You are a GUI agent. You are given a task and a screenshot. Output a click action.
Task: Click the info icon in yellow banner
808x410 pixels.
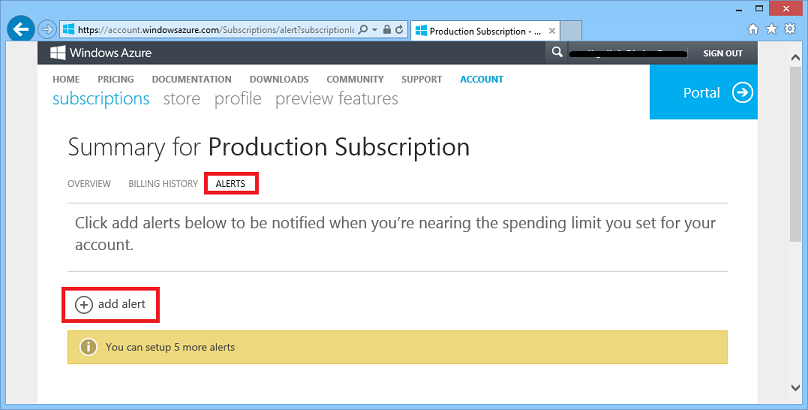88,347
